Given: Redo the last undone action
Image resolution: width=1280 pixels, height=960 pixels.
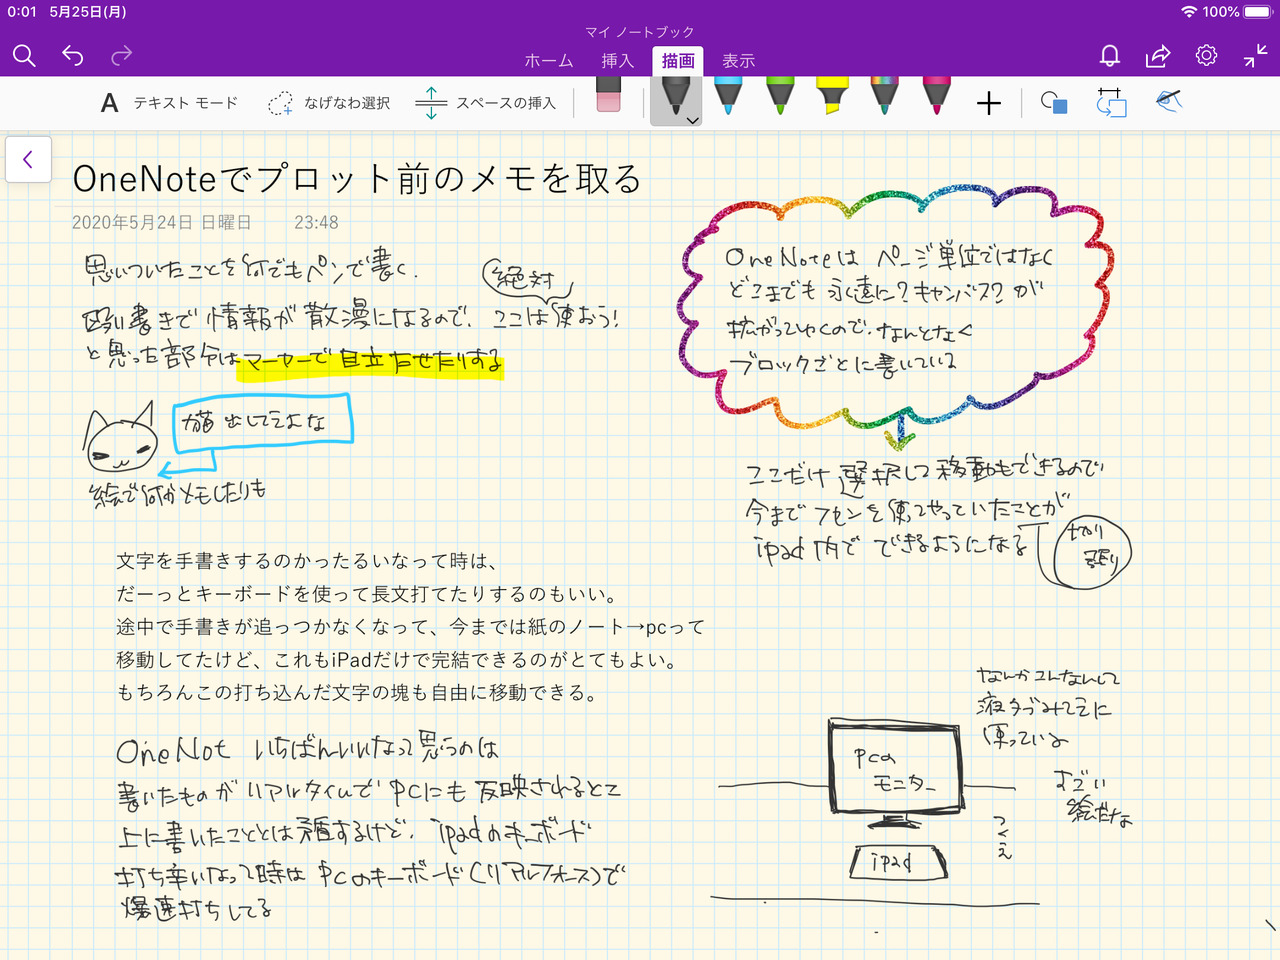Looking at the screenshot, I should (x=121, y=56).
